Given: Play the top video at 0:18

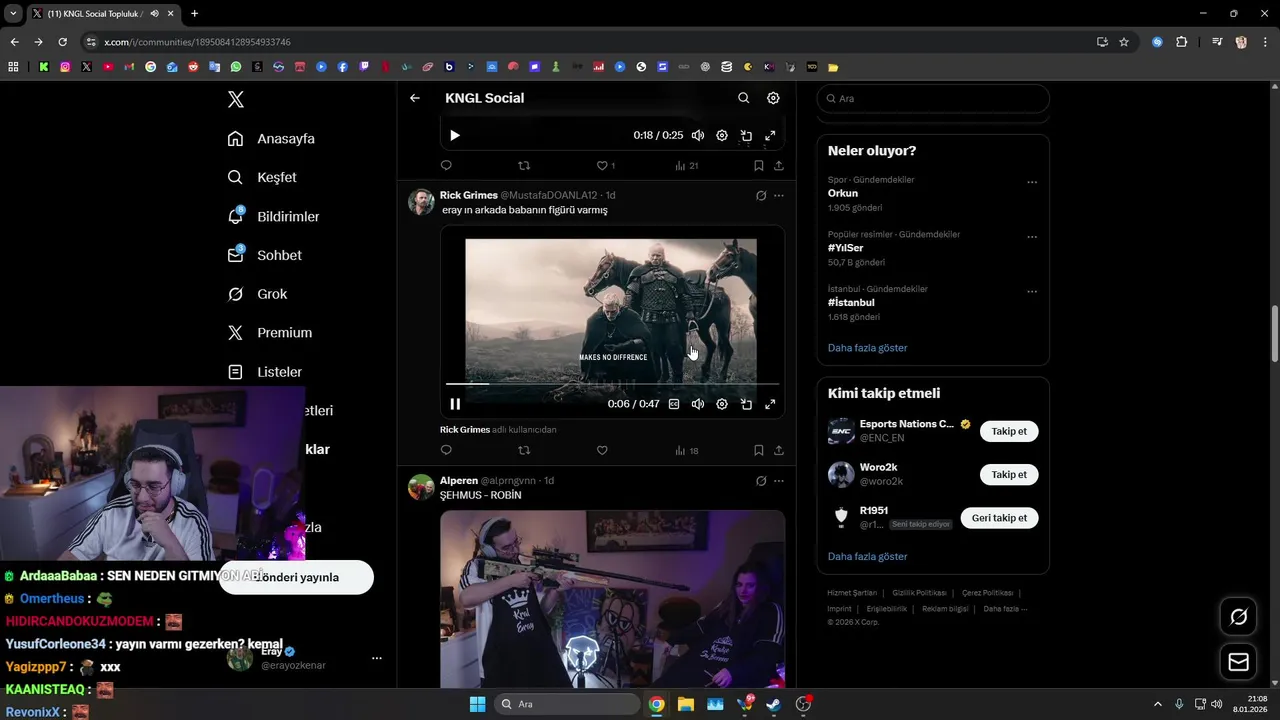Looking at the screenshot, I should pos(455,135).
